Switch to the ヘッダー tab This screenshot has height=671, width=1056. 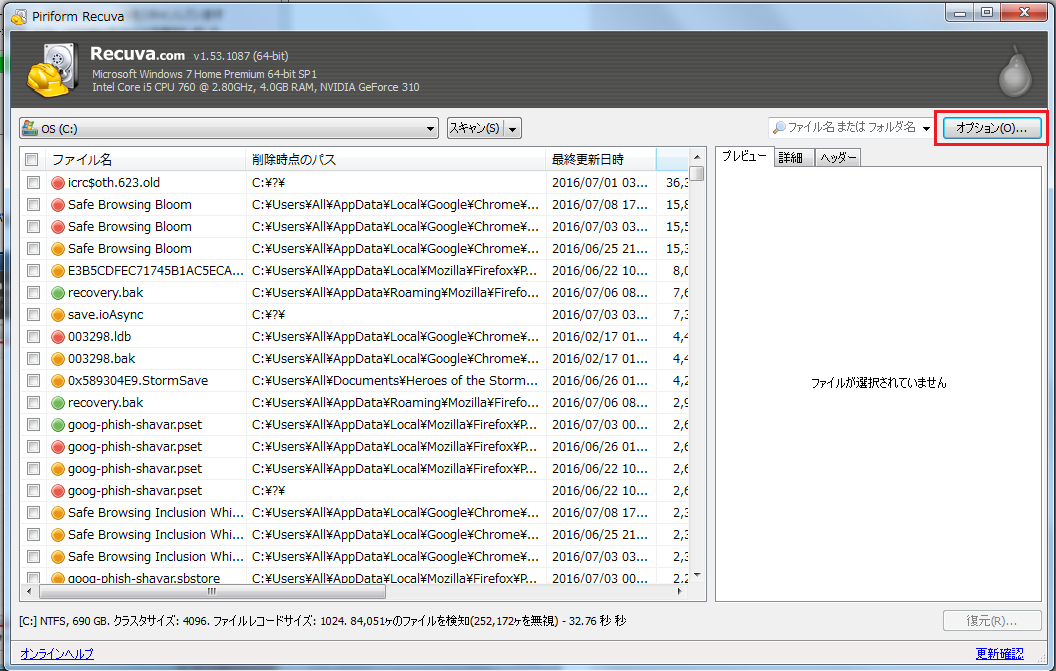point(838,158)
